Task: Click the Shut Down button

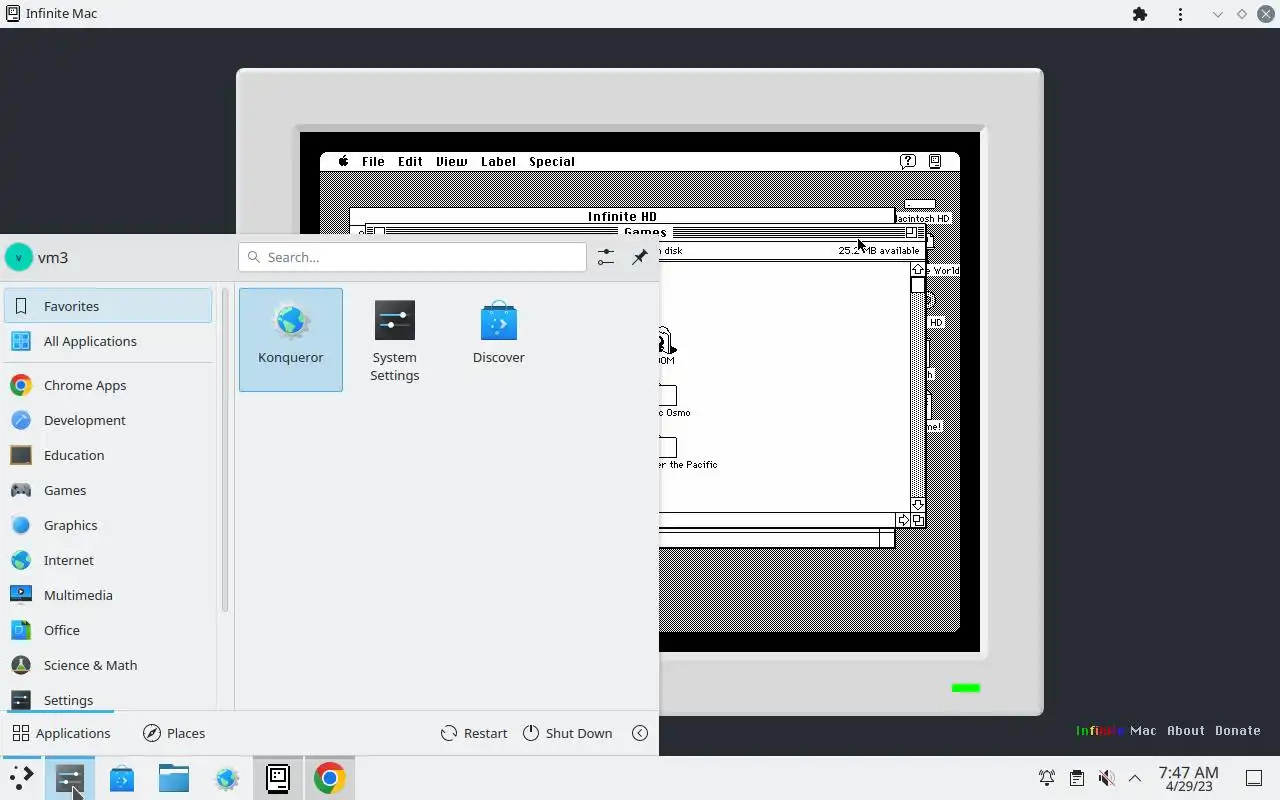Action: coord(567,733)
